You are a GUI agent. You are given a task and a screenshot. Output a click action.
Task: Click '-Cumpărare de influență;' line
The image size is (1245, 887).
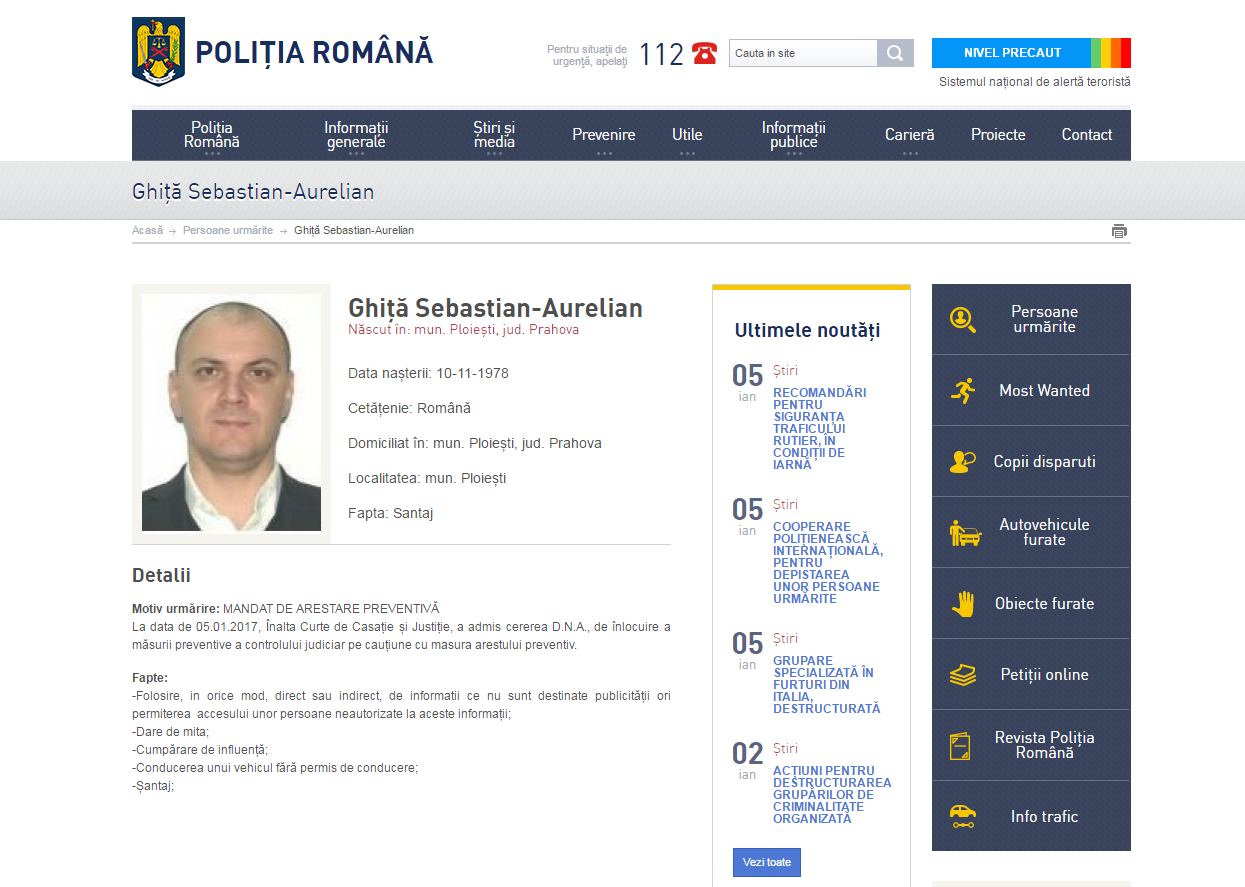point(200,749)
